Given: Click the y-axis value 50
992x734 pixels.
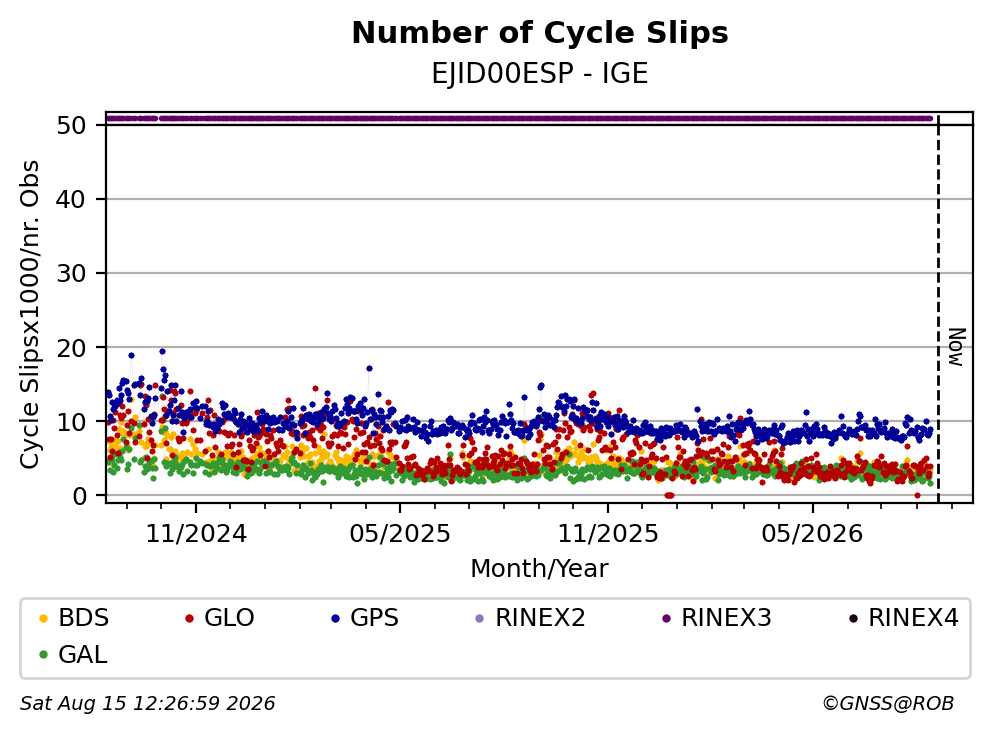Looking at the screenshot, I should pyautogui.click(x=71, y=125).
